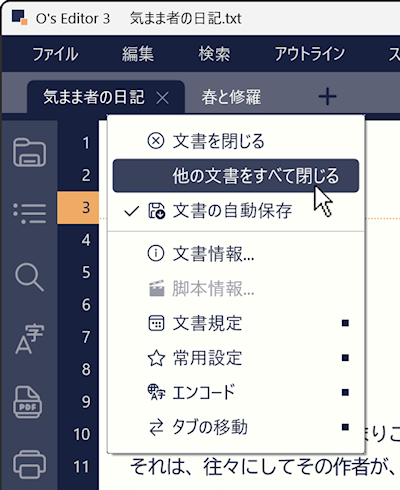Image resolution: width=400 pixels, height=490 pixels.
Task: Expand the 常用設定 submenu
Action: coord(236,358)
